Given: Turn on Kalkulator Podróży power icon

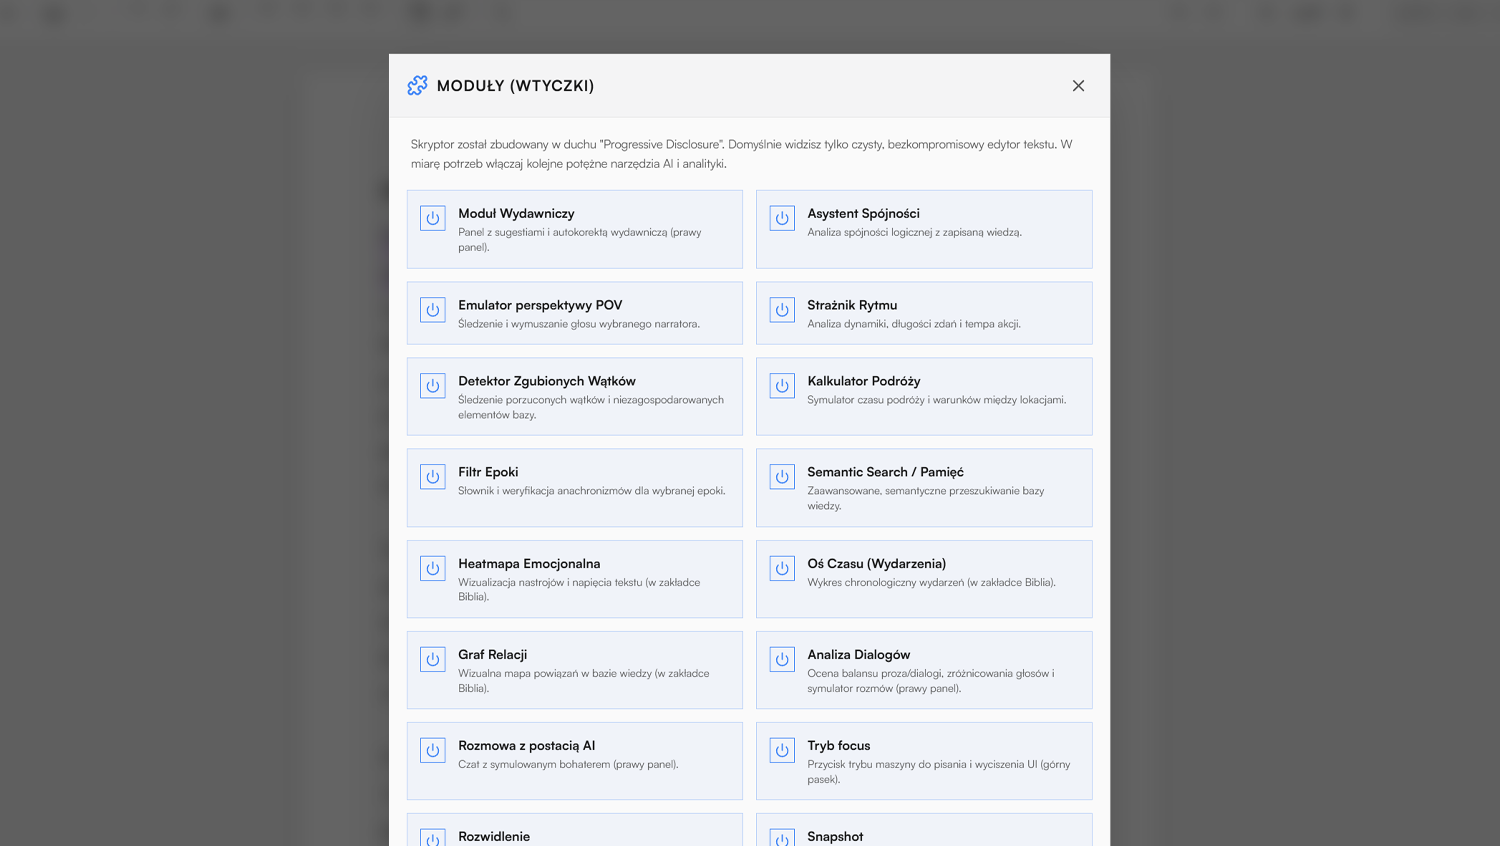Looking at the screenshot, I should coord(782,386).
